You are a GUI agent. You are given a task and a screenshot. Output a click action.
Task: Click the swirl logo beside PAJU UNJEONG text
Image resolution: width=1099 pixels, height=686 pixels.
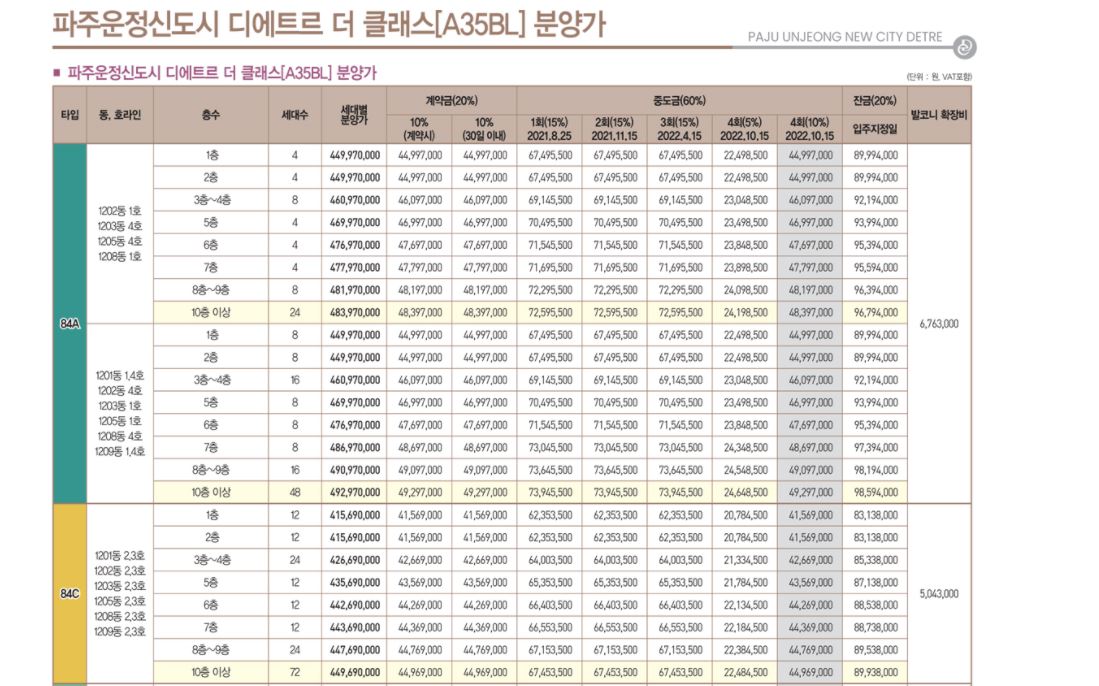[964, 47]
